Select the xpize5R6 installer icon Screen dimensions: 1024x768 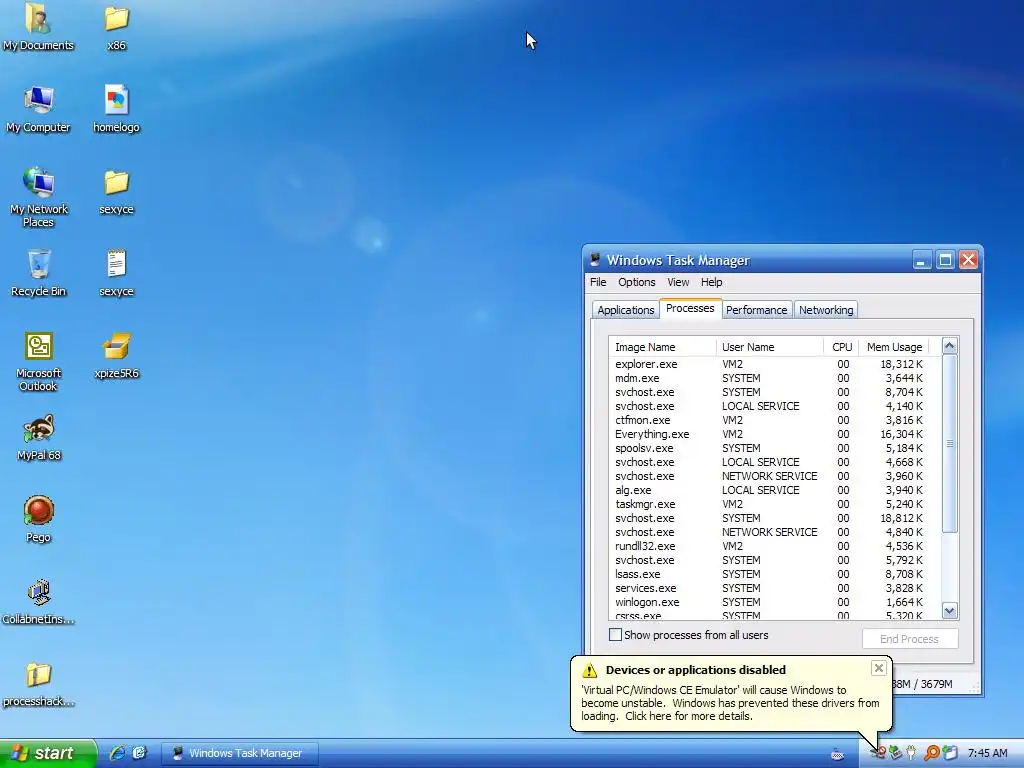[116, 355]
